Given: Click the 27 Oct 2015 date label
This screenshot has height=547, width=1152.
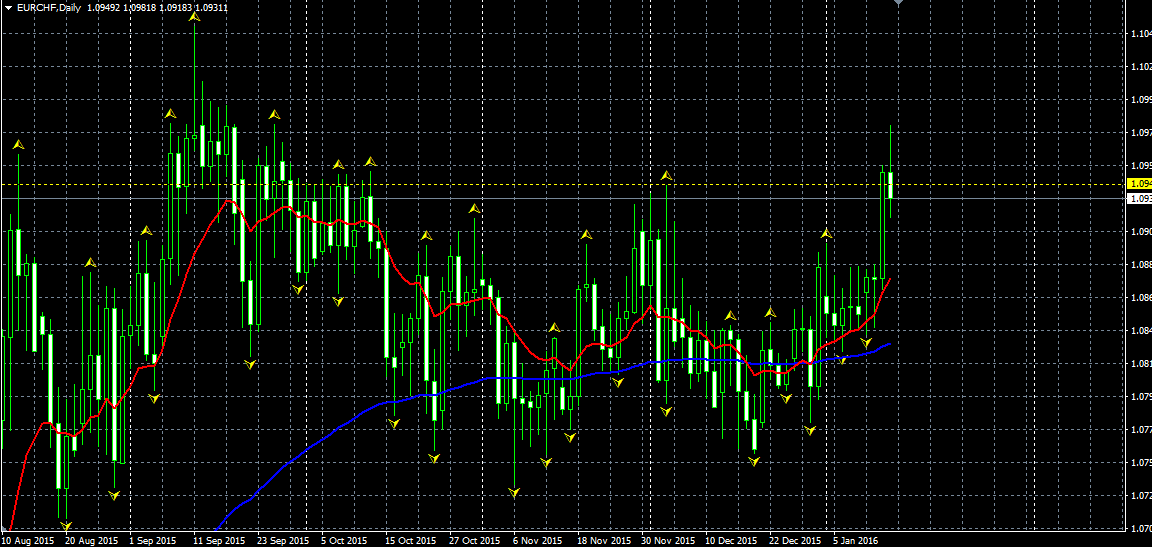Looking at the screenshot, I should (x=475, y=540).
